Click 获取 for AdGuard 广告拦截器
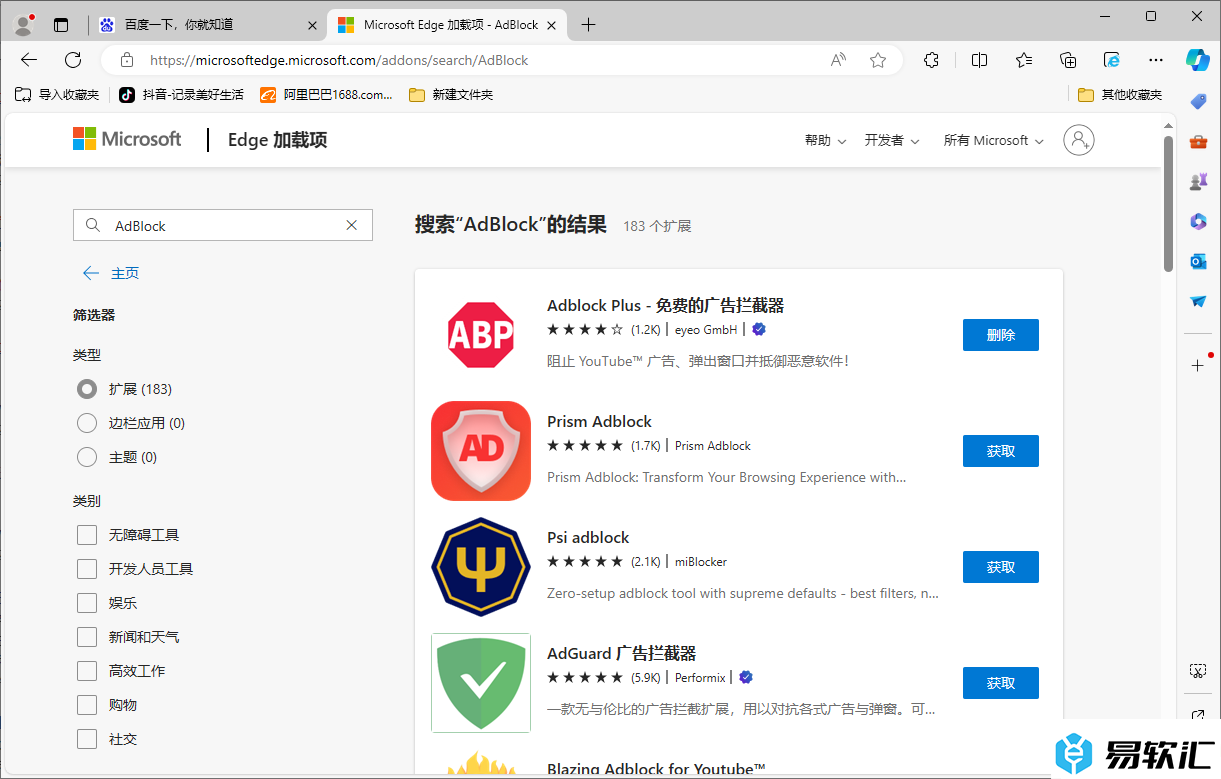The width and height of the screenshot is (1221, 779). pos(1001,683)
